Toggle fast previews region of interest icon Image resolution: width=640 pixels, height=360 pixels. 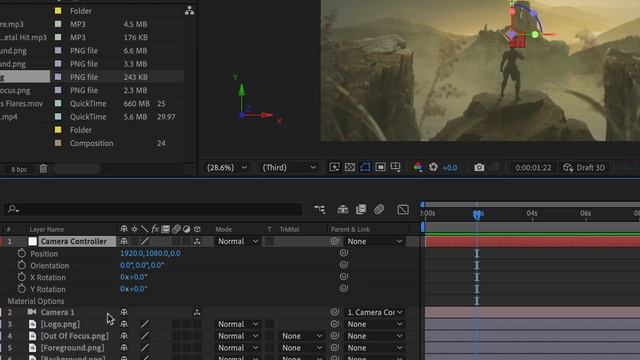tap(334, 167)
